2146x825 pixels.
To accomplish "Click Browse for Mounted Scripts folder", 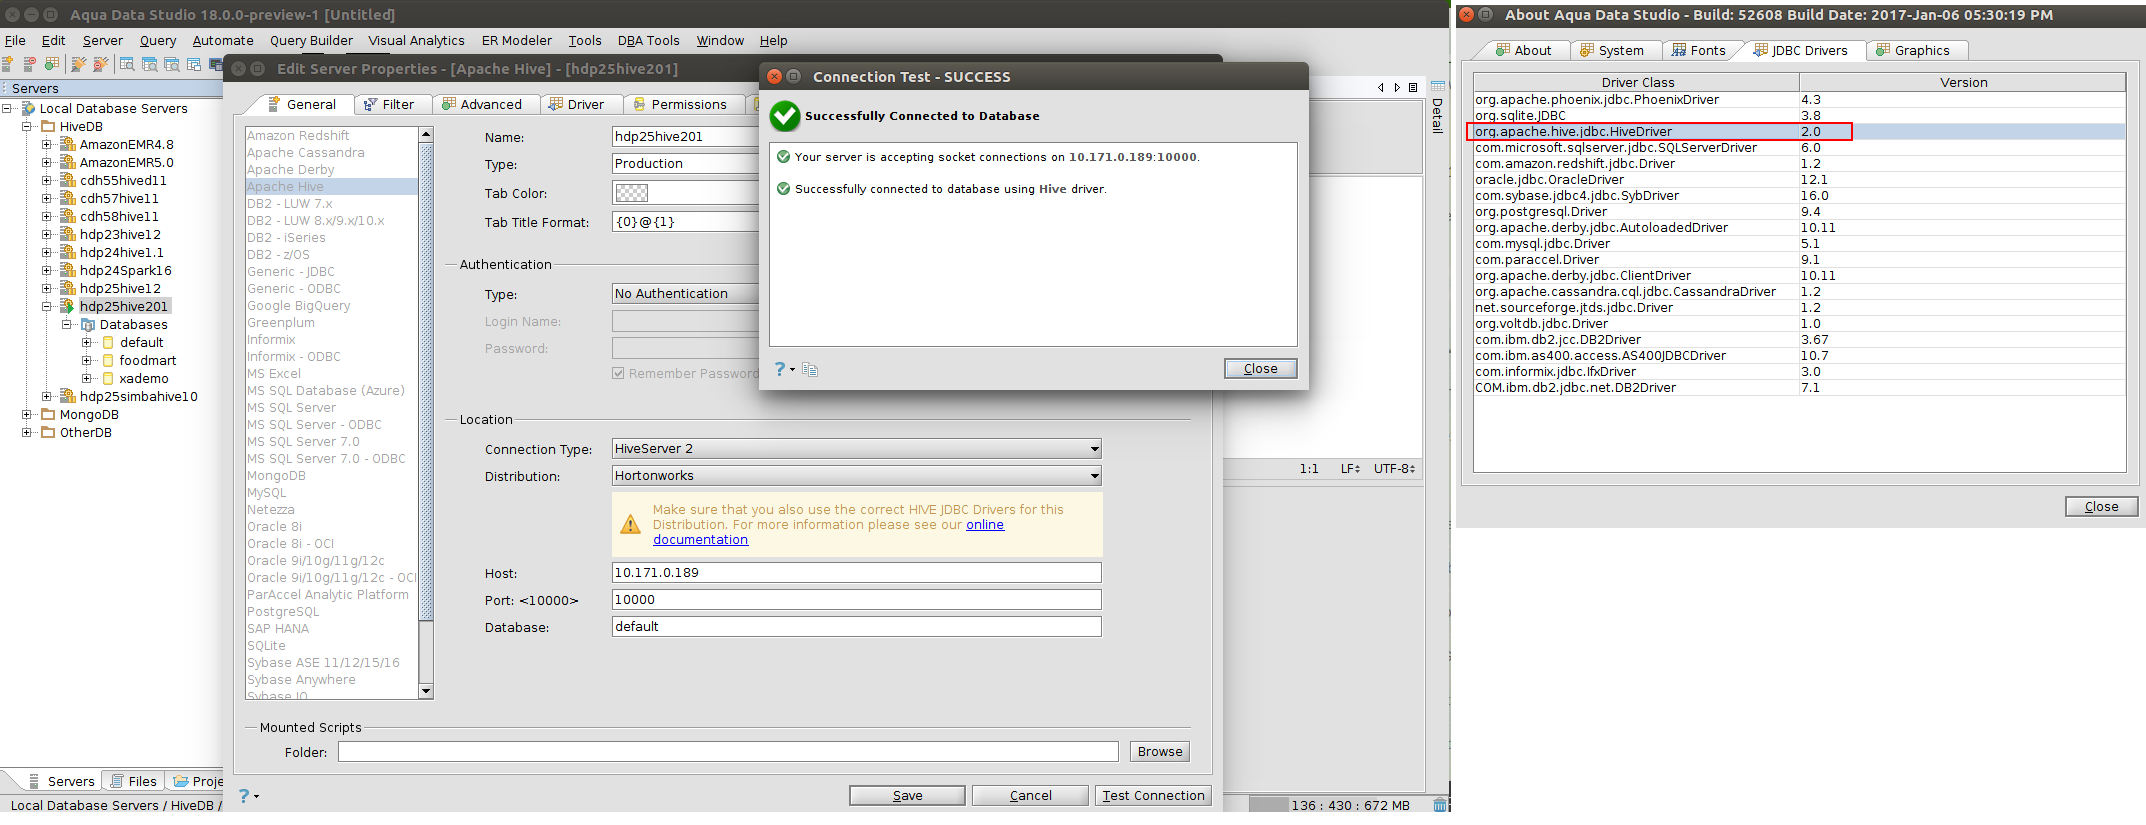I will click(x=1160, y=752).
